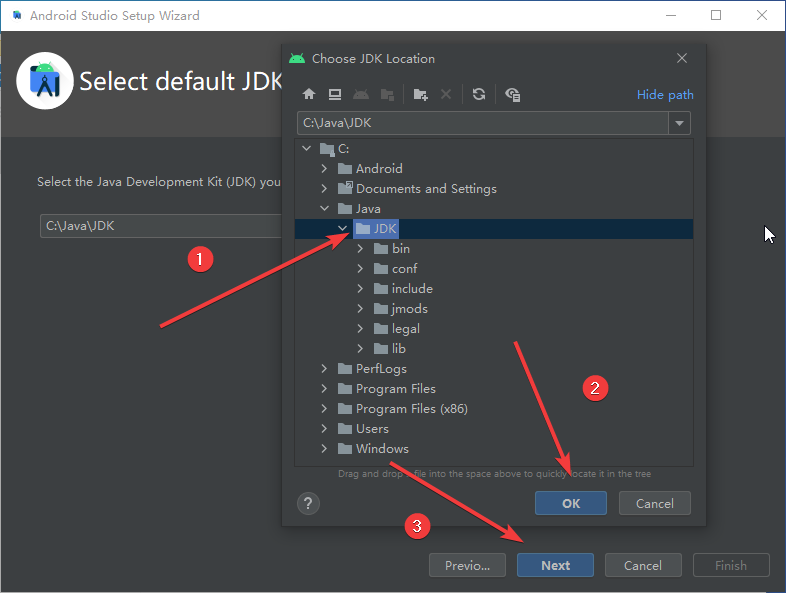
Task: Toggle show hidden files and directories
Action: click(512, 94)
